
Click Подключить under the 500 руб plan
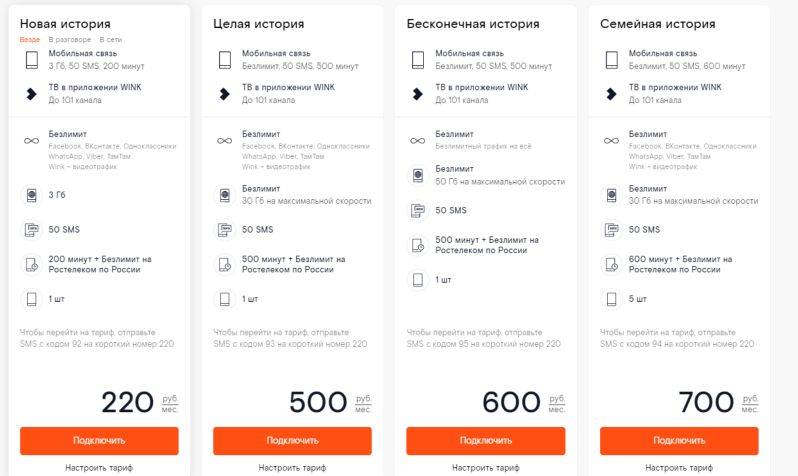coord(292,440)
